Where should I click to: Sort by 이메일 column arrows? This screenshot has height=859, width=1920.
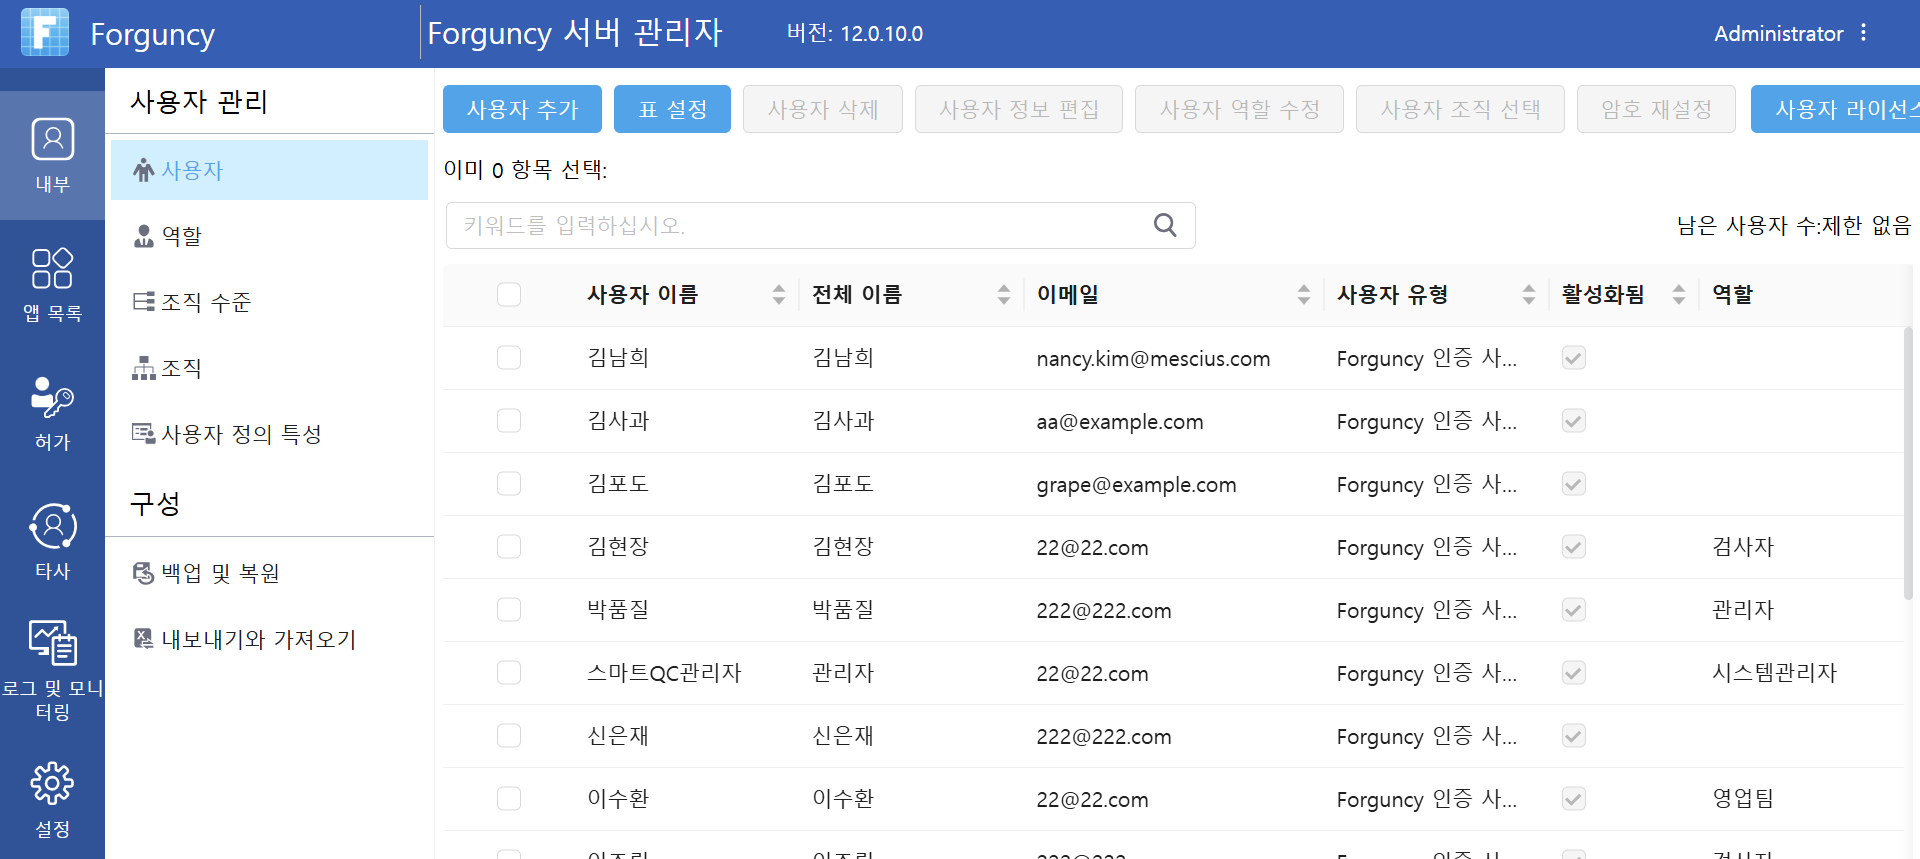point(1304,294)
